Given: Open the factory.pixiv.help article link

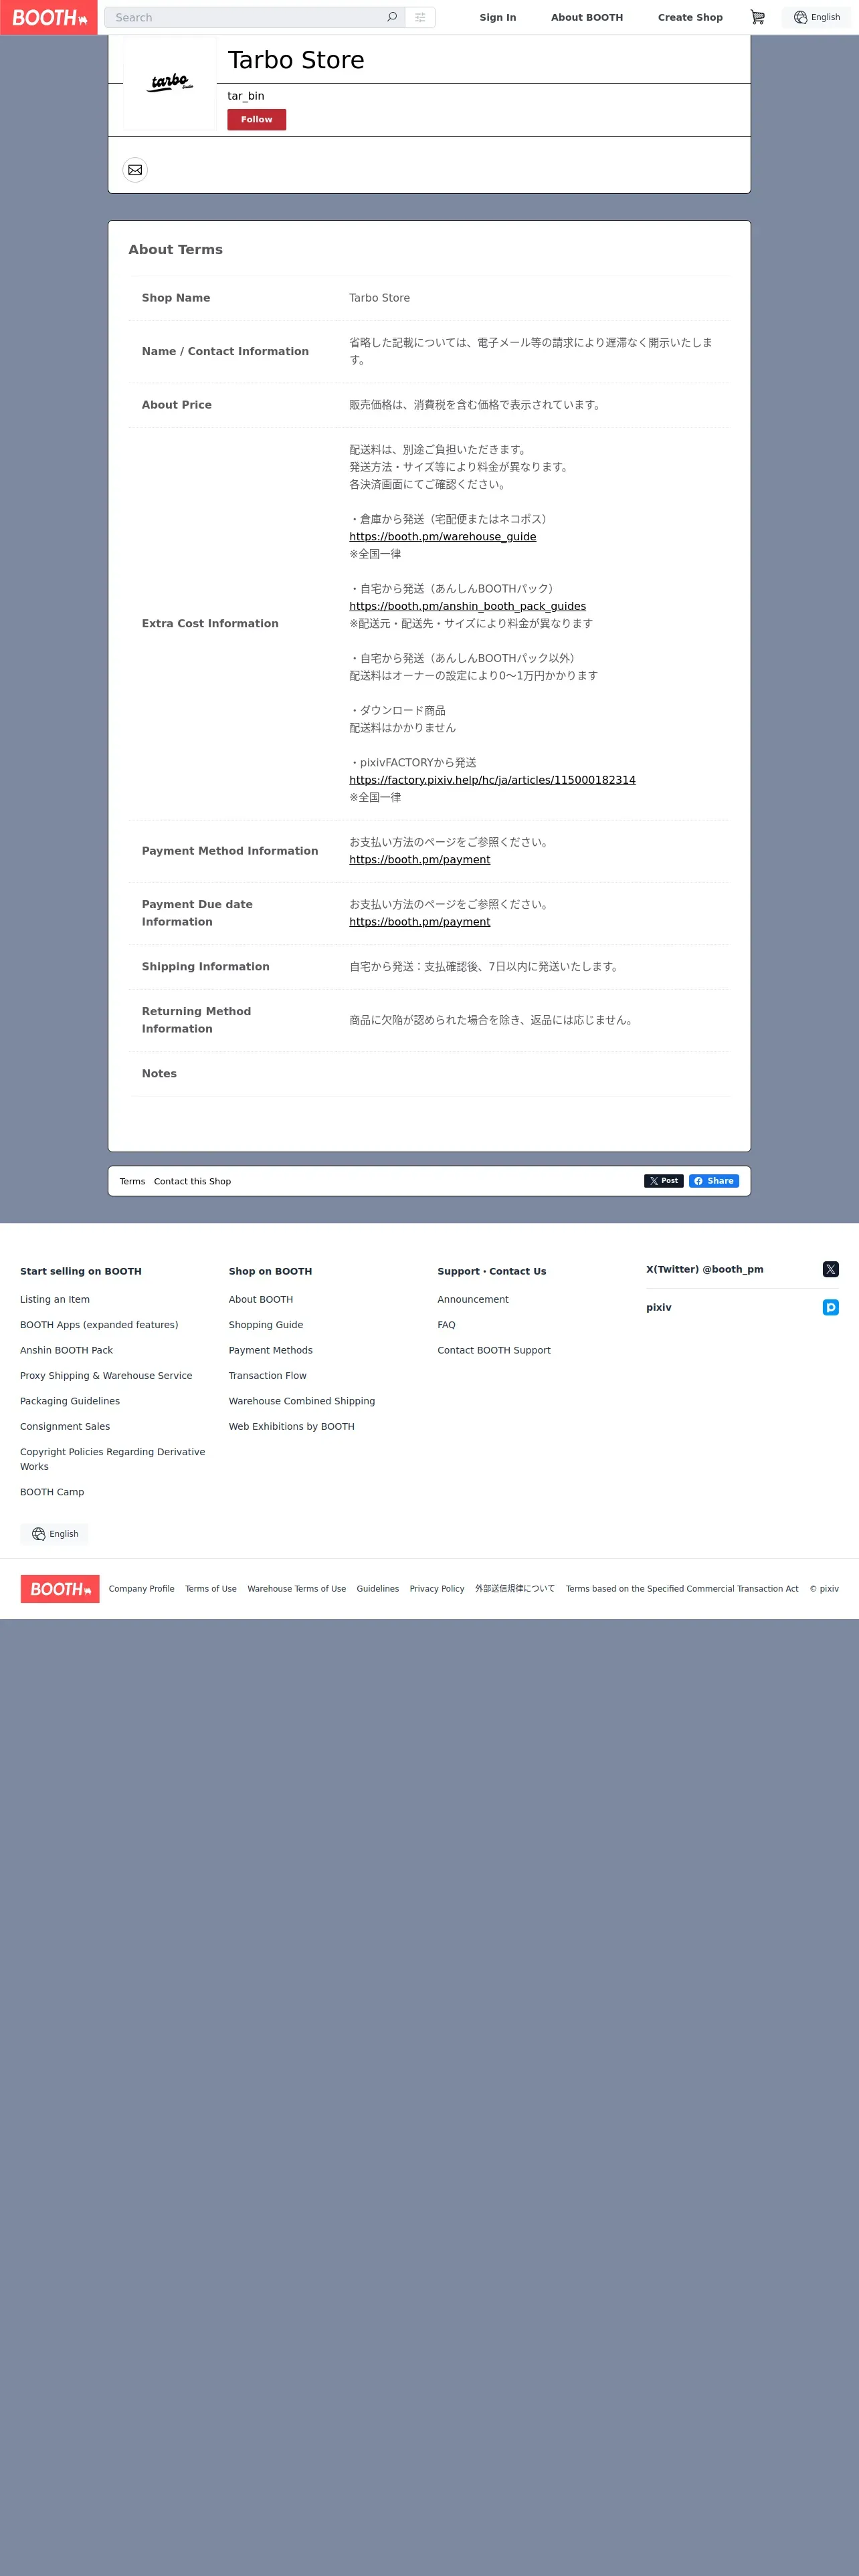Looking at the screenshot, I should tap(492, 780).
